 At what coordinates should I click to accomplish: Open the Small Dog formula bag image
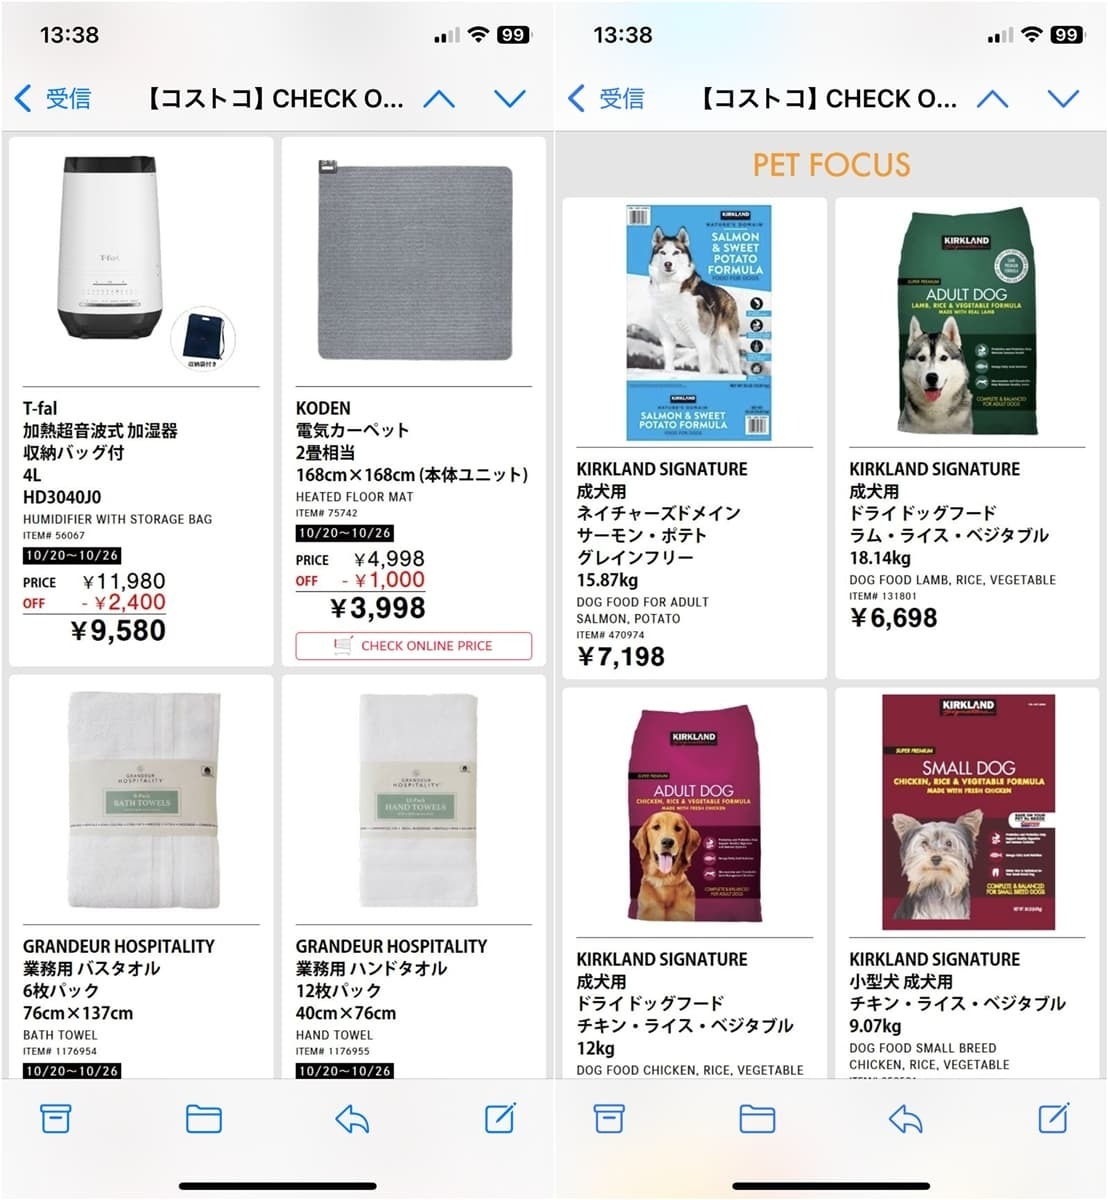click(968, 812)
